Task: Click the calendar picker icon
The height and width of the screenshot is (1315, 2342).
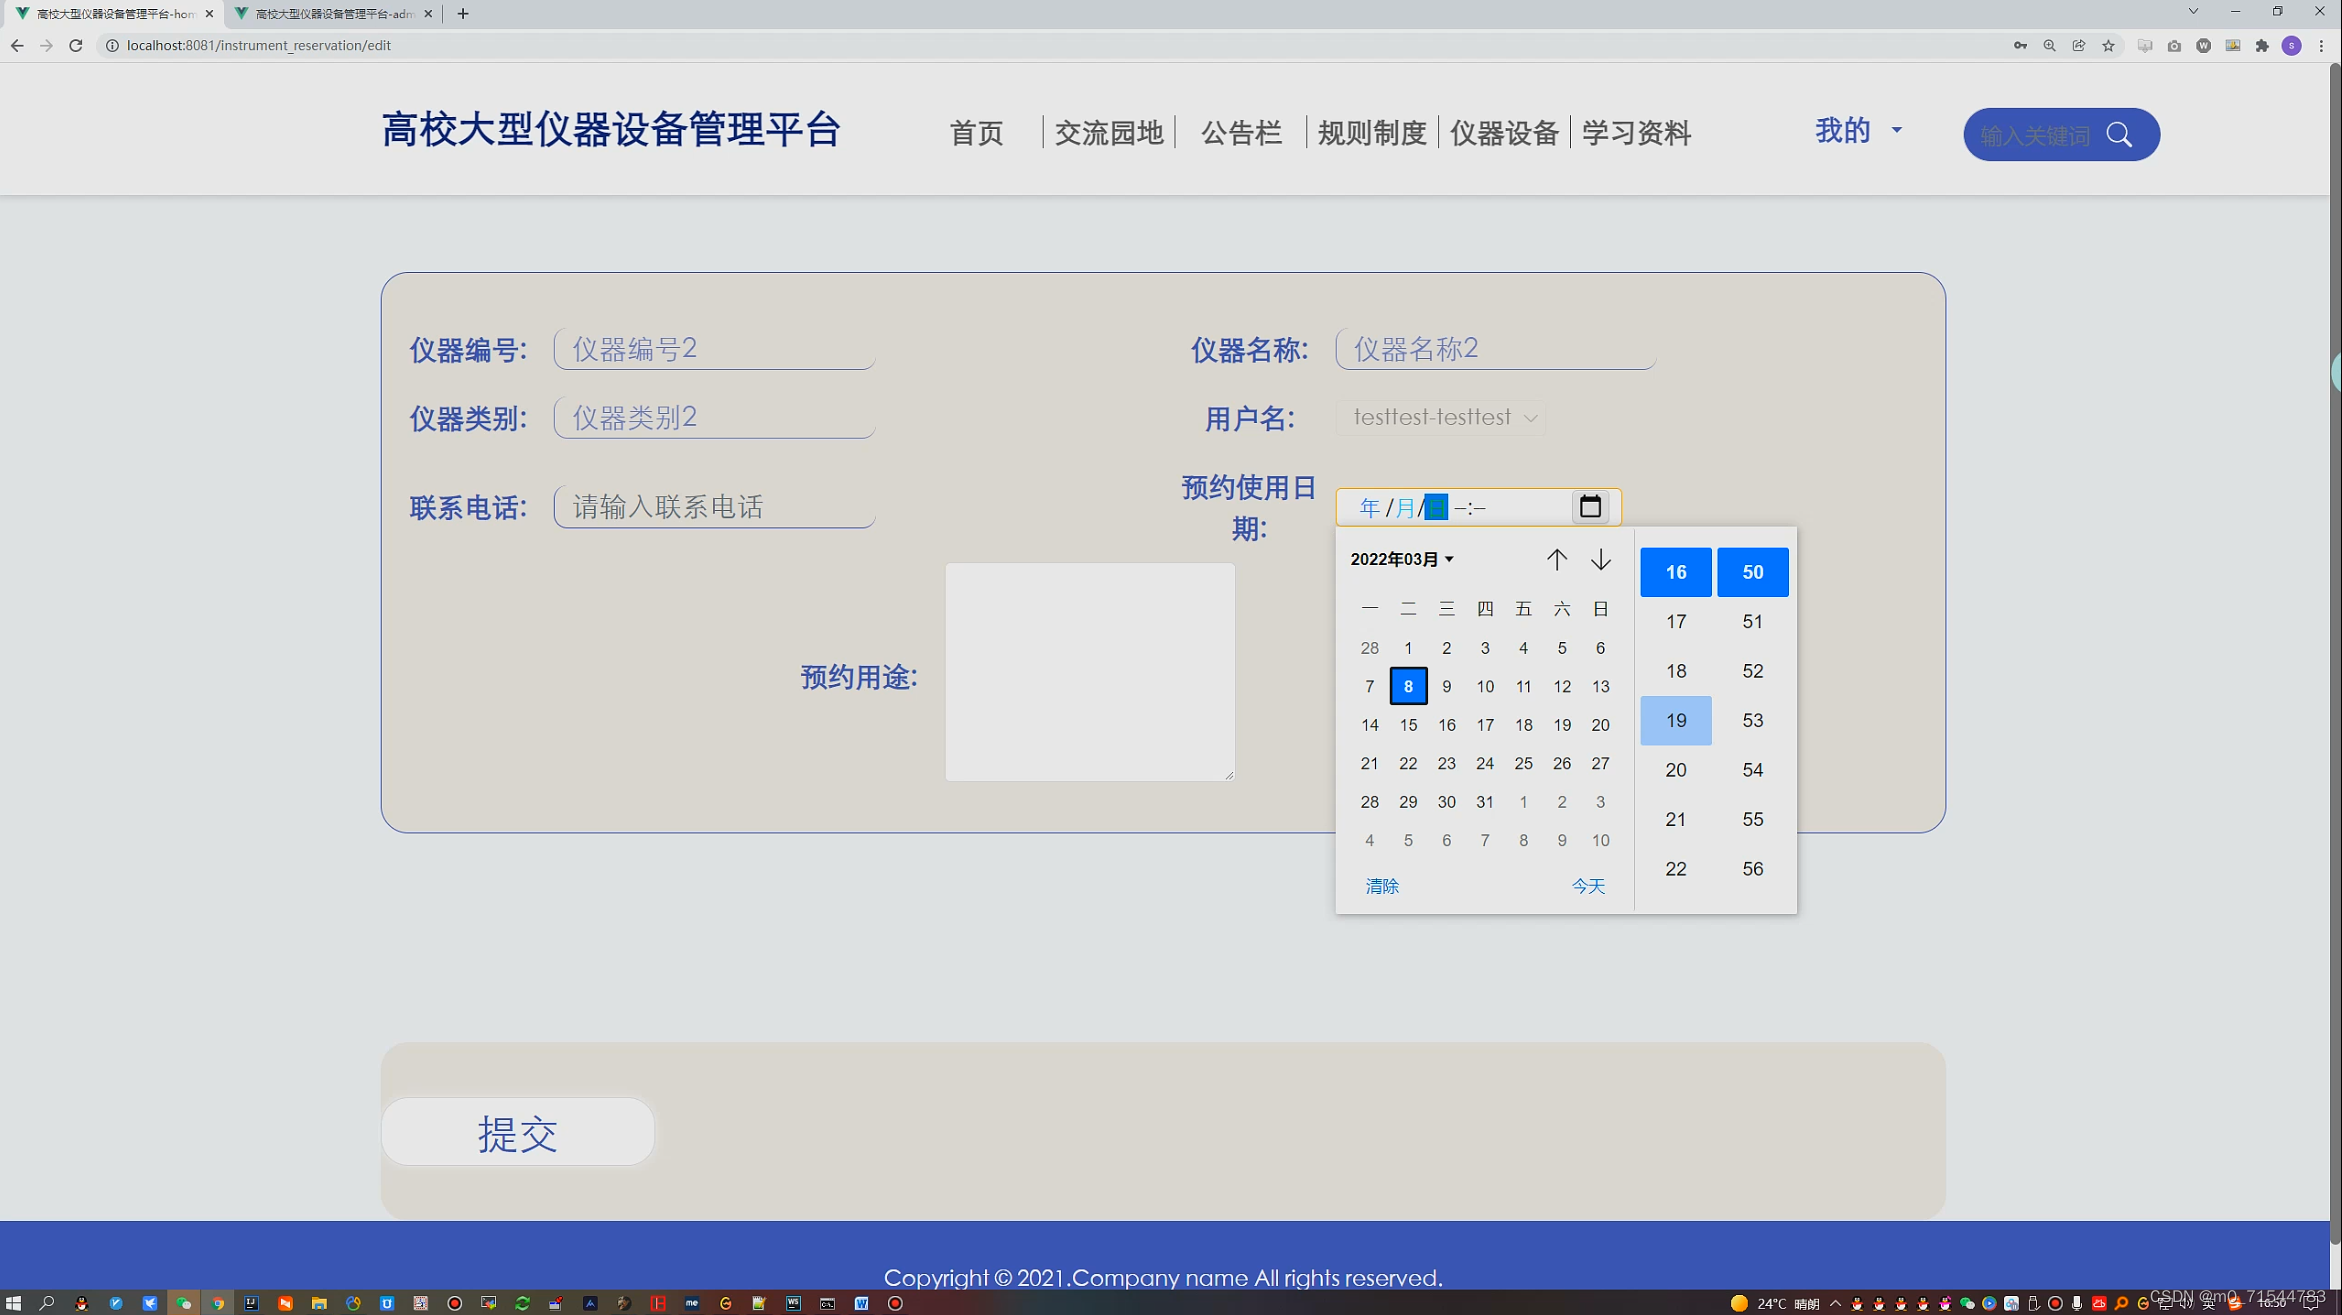Action: [1590, 507]
